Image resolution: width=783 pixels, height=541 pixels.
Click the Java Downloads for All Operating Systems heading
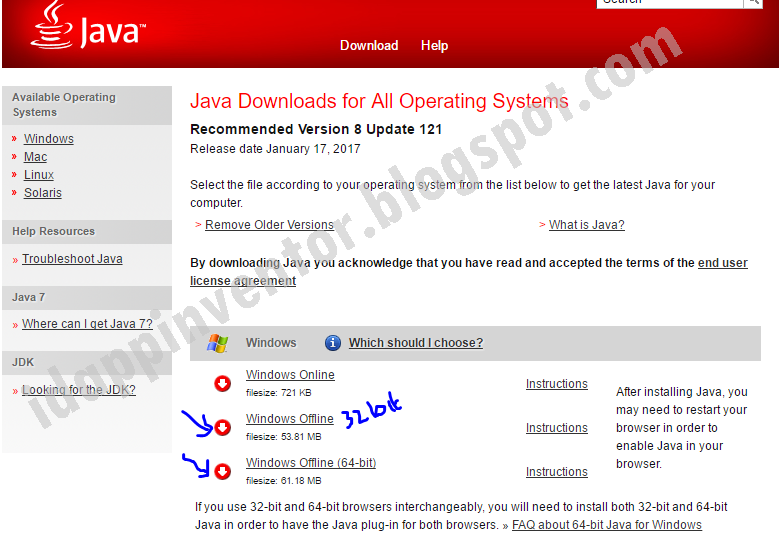click(x=379, y=101)
